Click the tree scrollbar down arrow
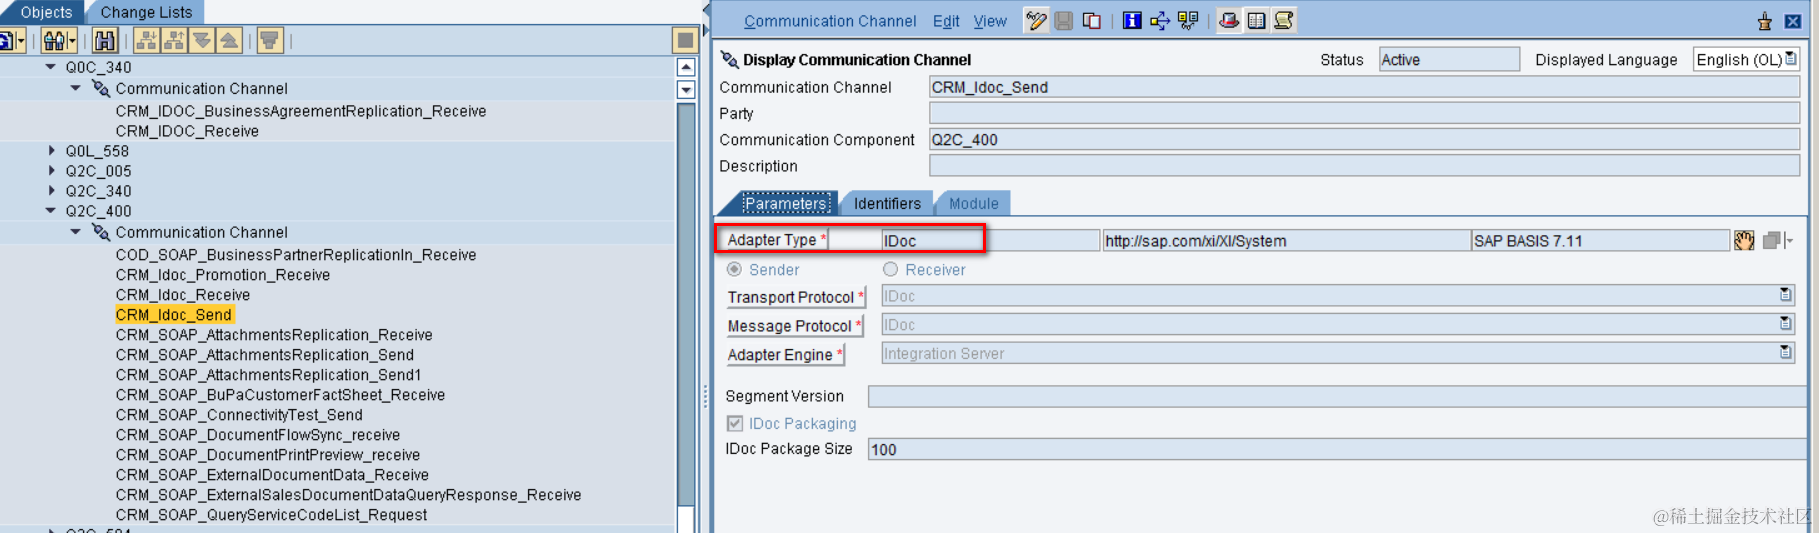The height and width of the screenshot is (533, 1819). click(686, 89)
